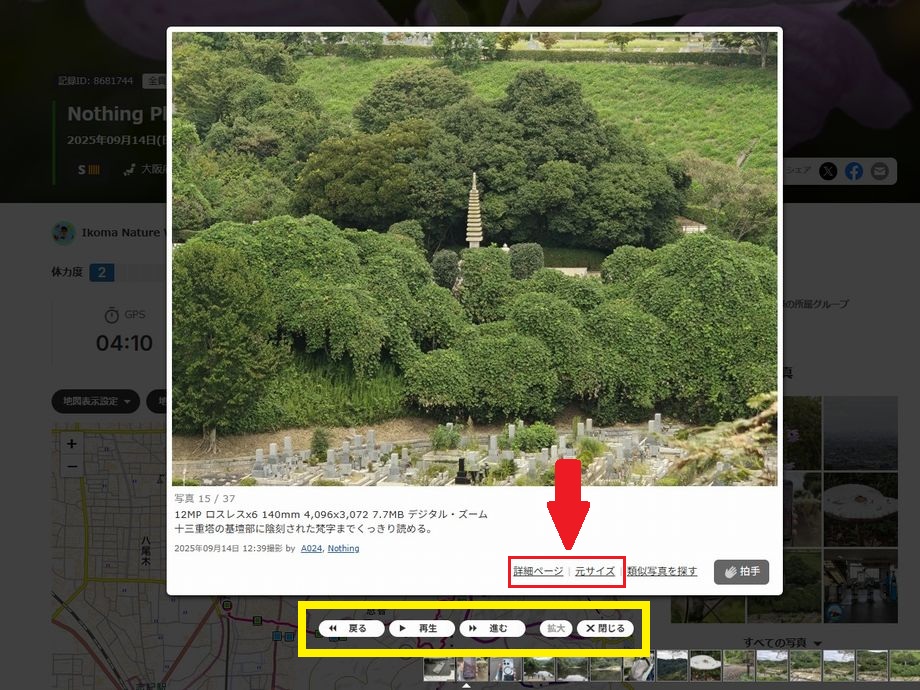The height and width of the screenshot is (690, 920).
Task: Click the Facebook share icon
Action: pos(853,171)
